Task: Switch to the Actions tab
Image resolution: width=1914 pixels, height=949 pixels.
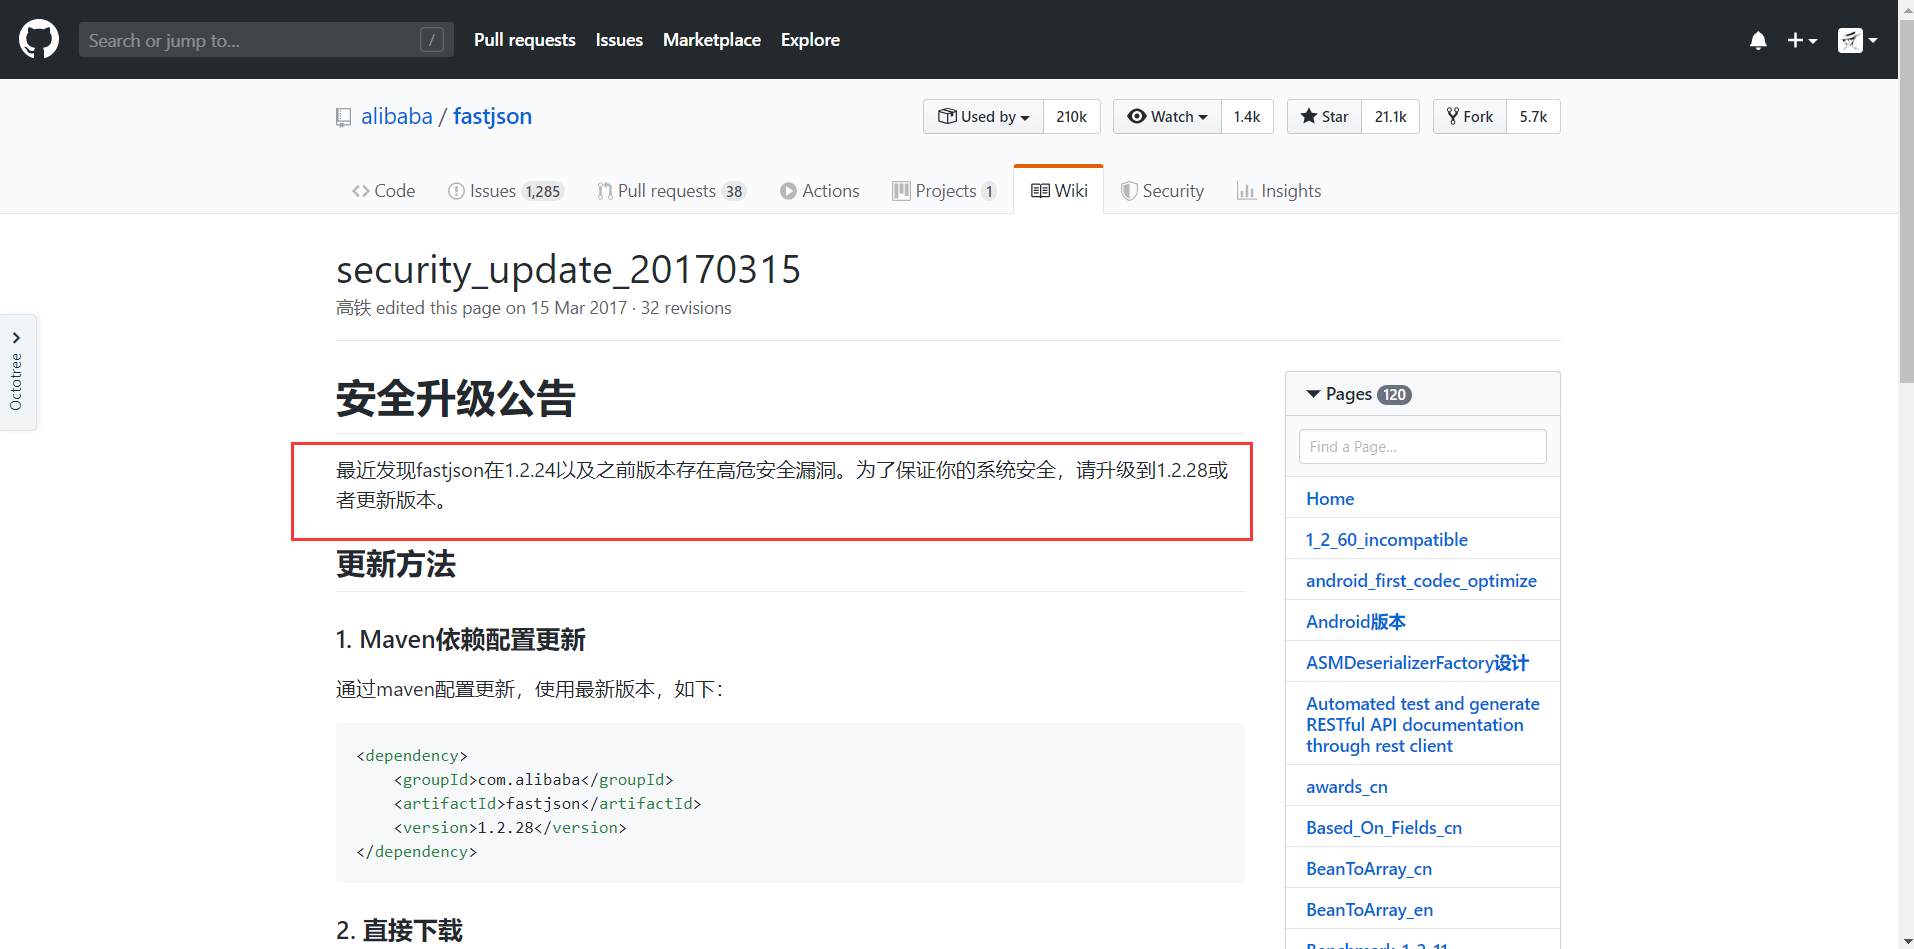Action: 820,191
